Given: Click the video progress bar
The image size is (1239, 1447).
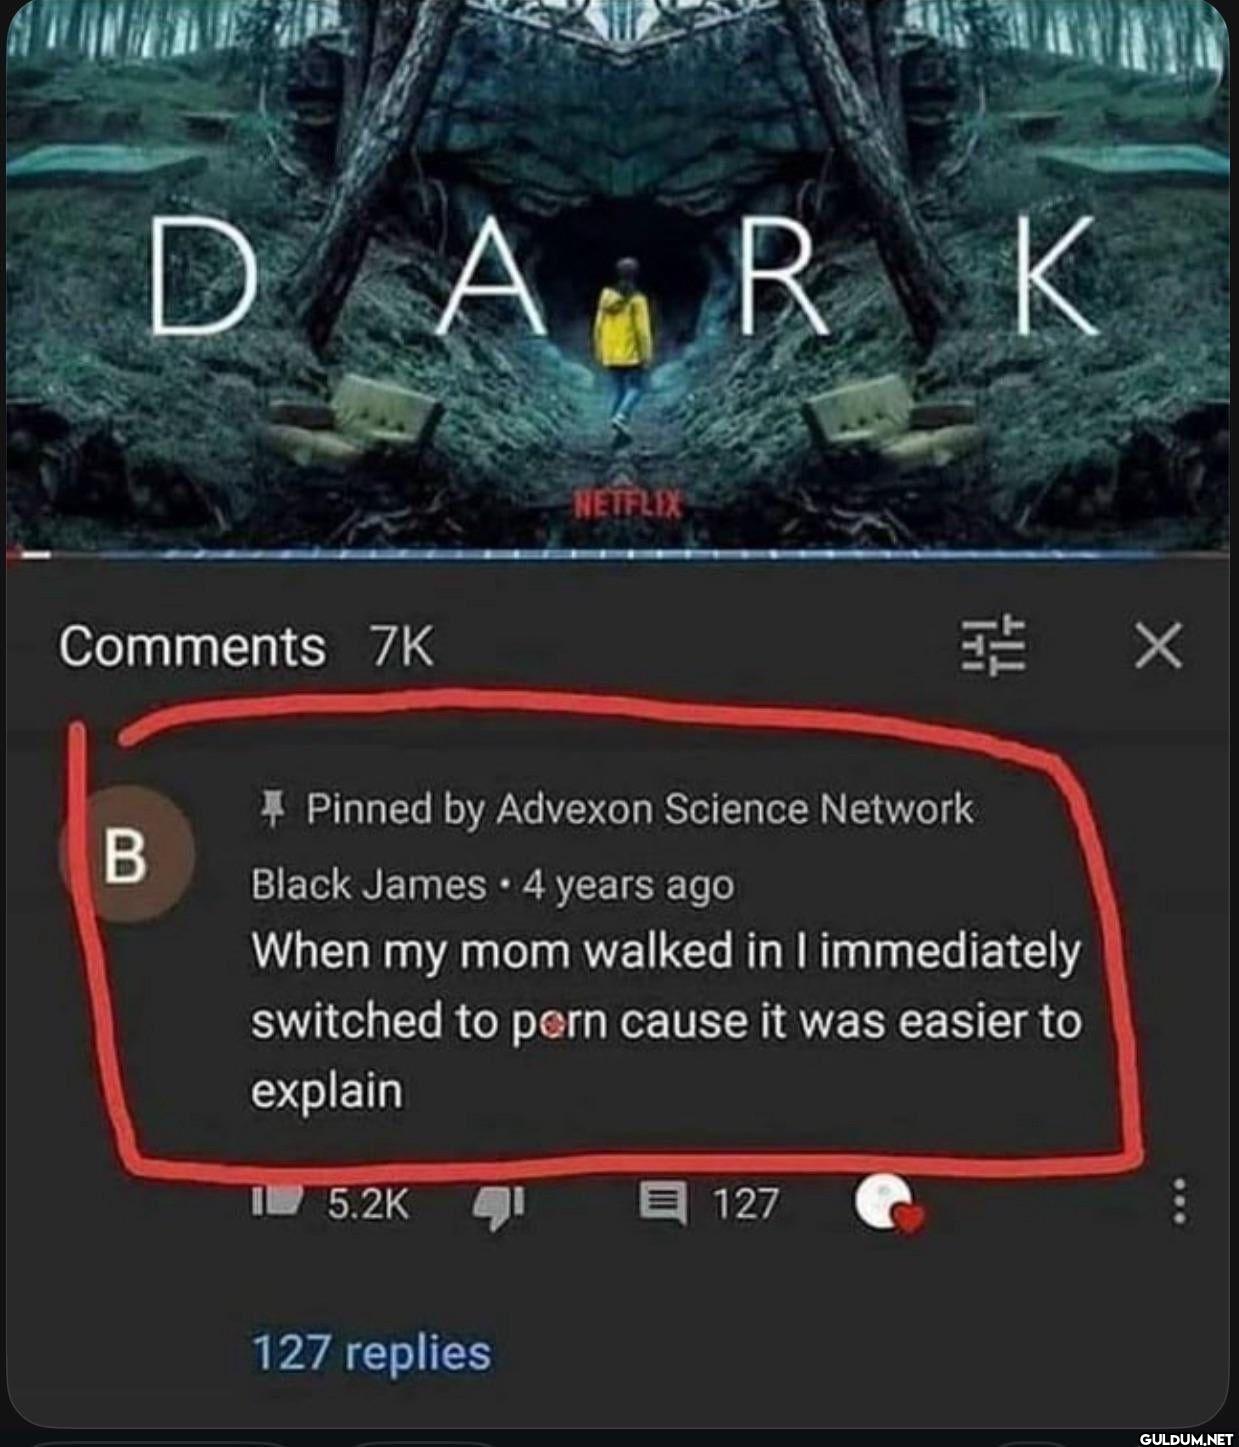Looking at the screenshot, I should [x=619, y=551].
